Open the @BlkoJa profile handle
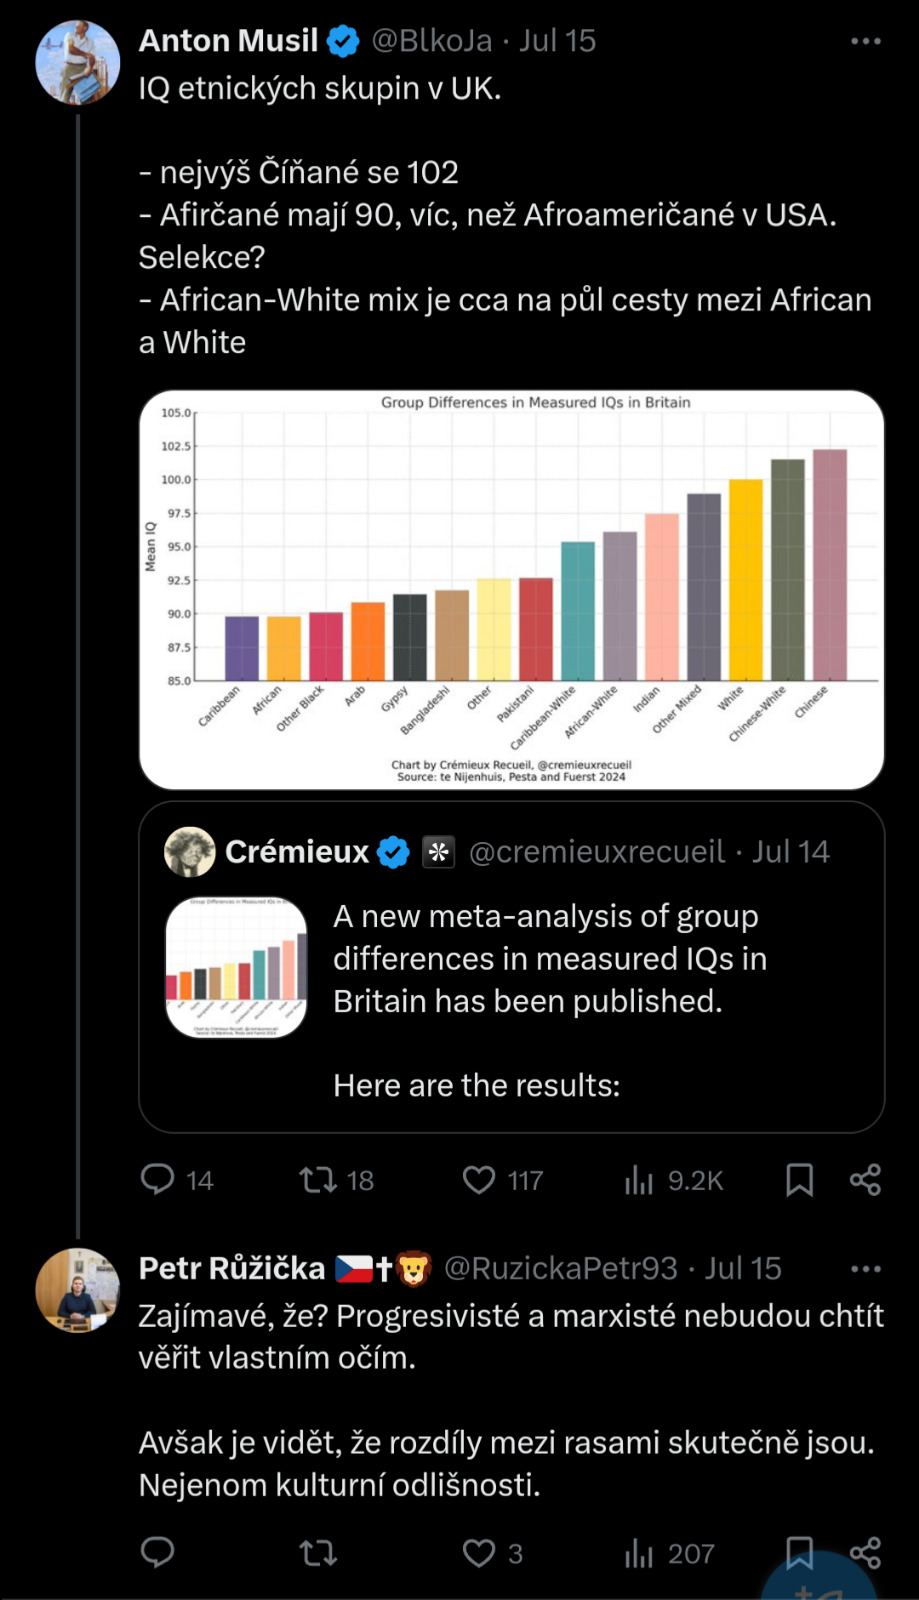The image size is (919, 1600). click(x=432, y=41)
